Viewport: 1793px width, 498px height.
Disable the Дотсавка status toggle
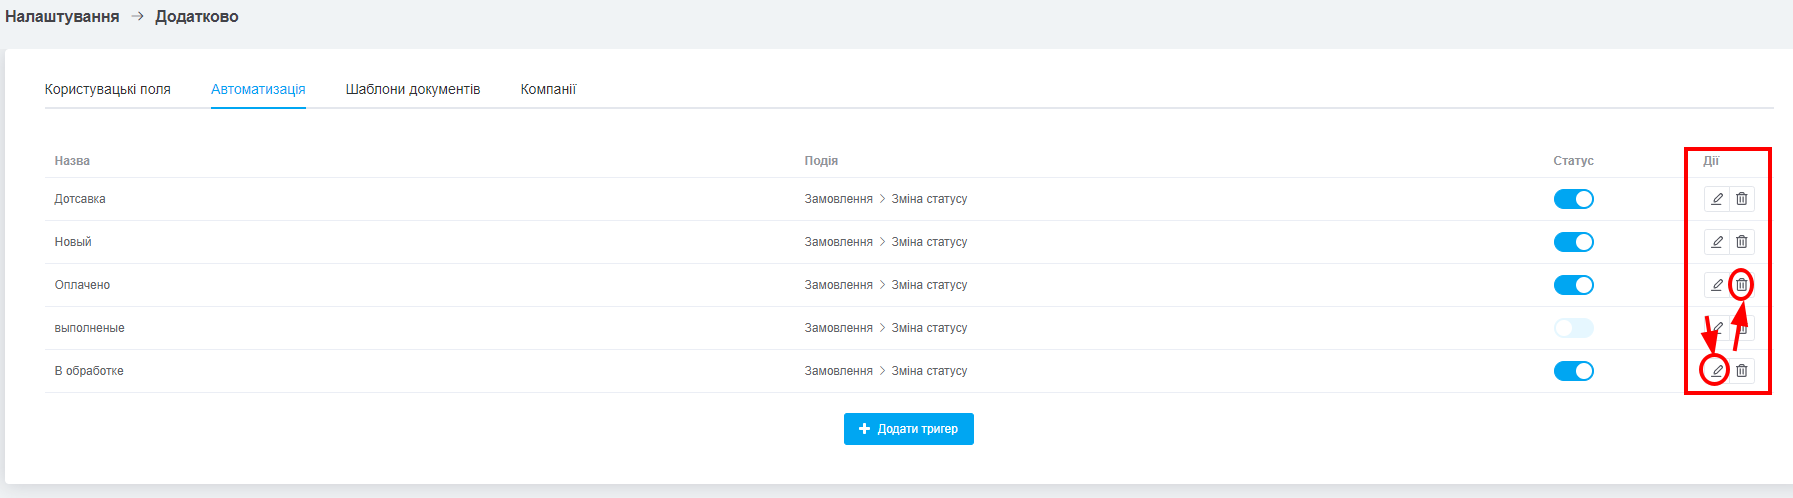1573,199
